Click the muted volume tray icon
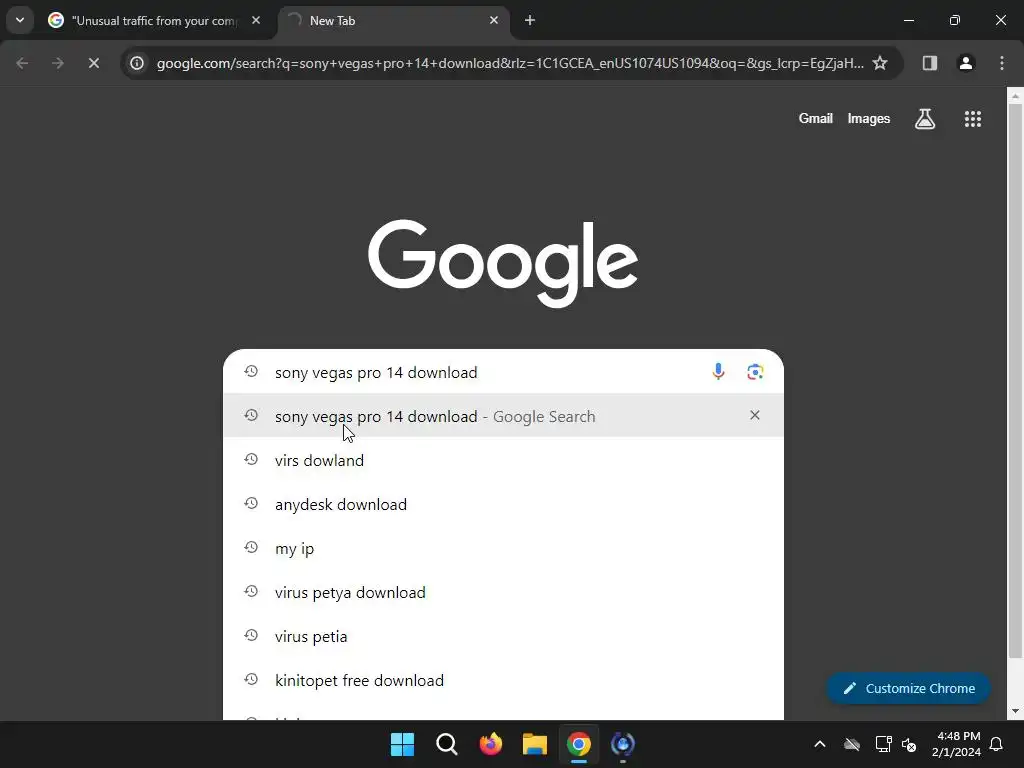 tap(909, 744)
